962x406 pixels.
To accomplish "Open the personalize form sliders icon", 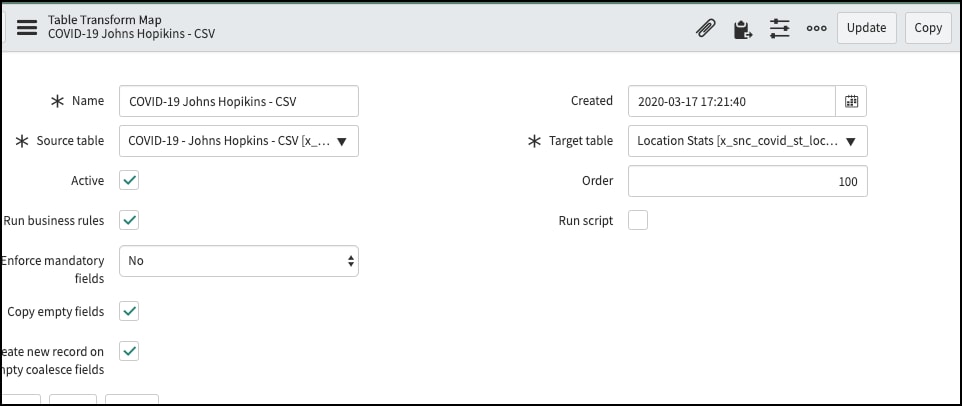I will coord(780,28).
